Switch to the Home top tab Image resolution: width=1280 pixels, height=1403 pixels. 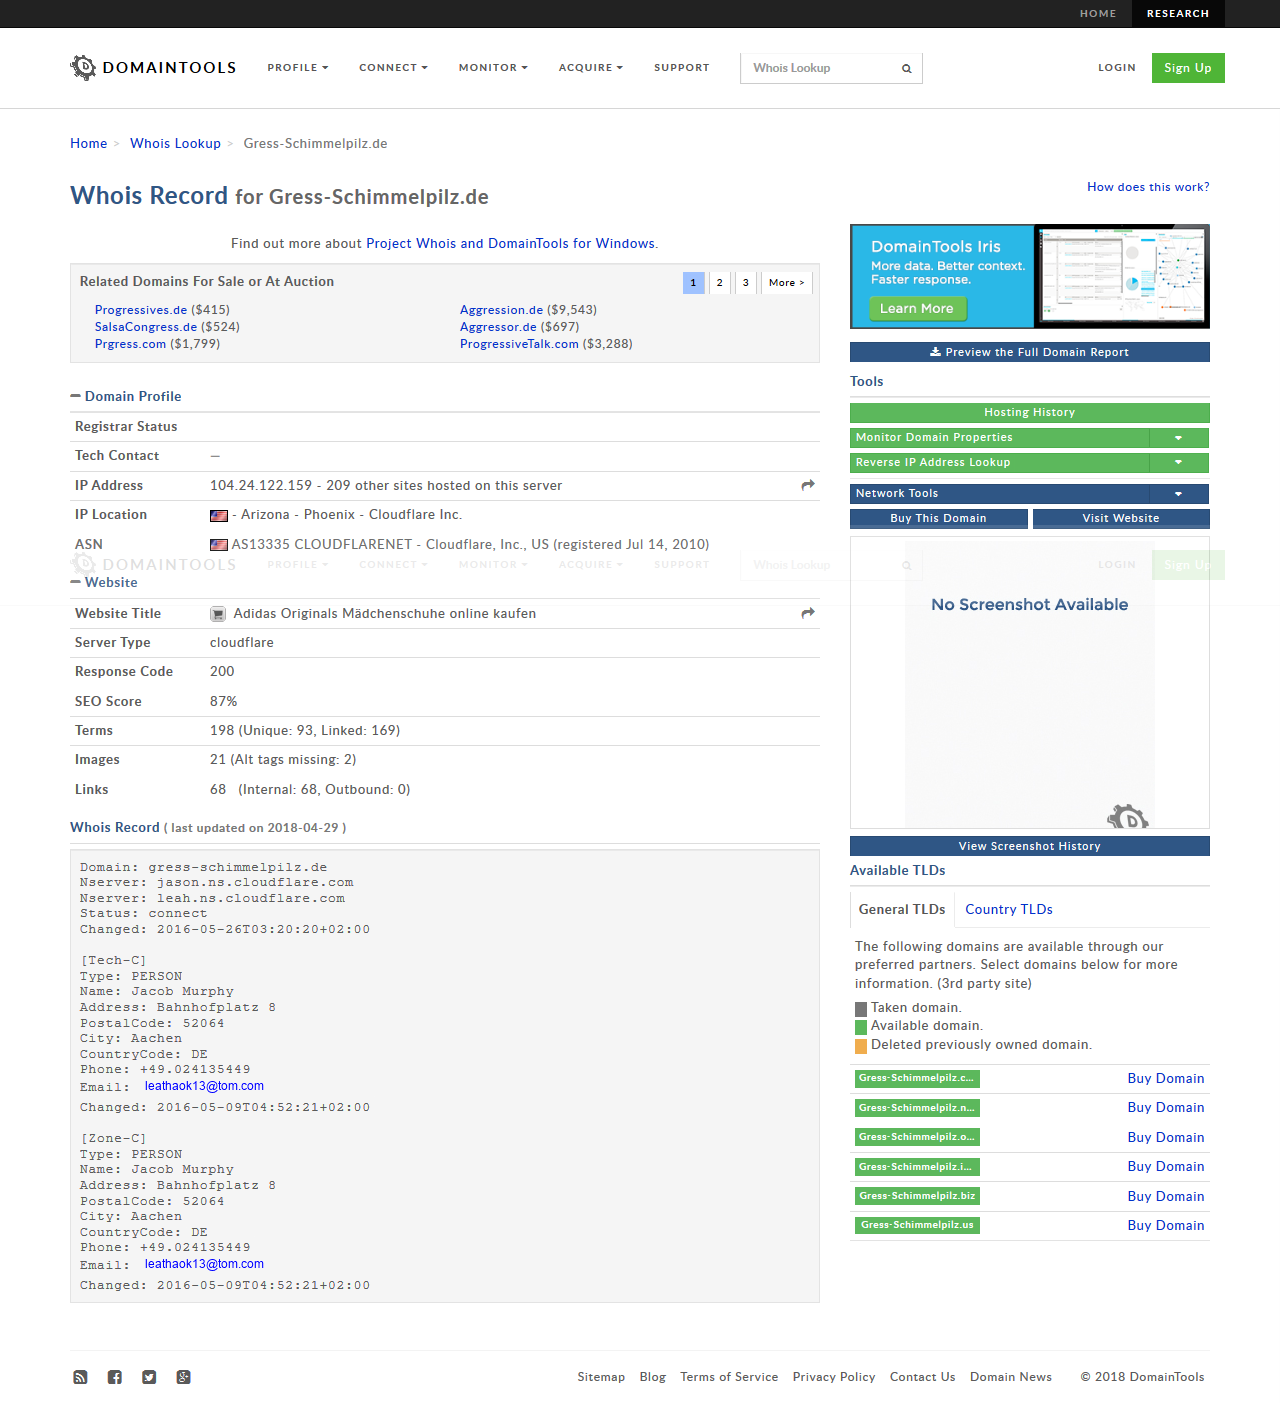point(1098,14)
